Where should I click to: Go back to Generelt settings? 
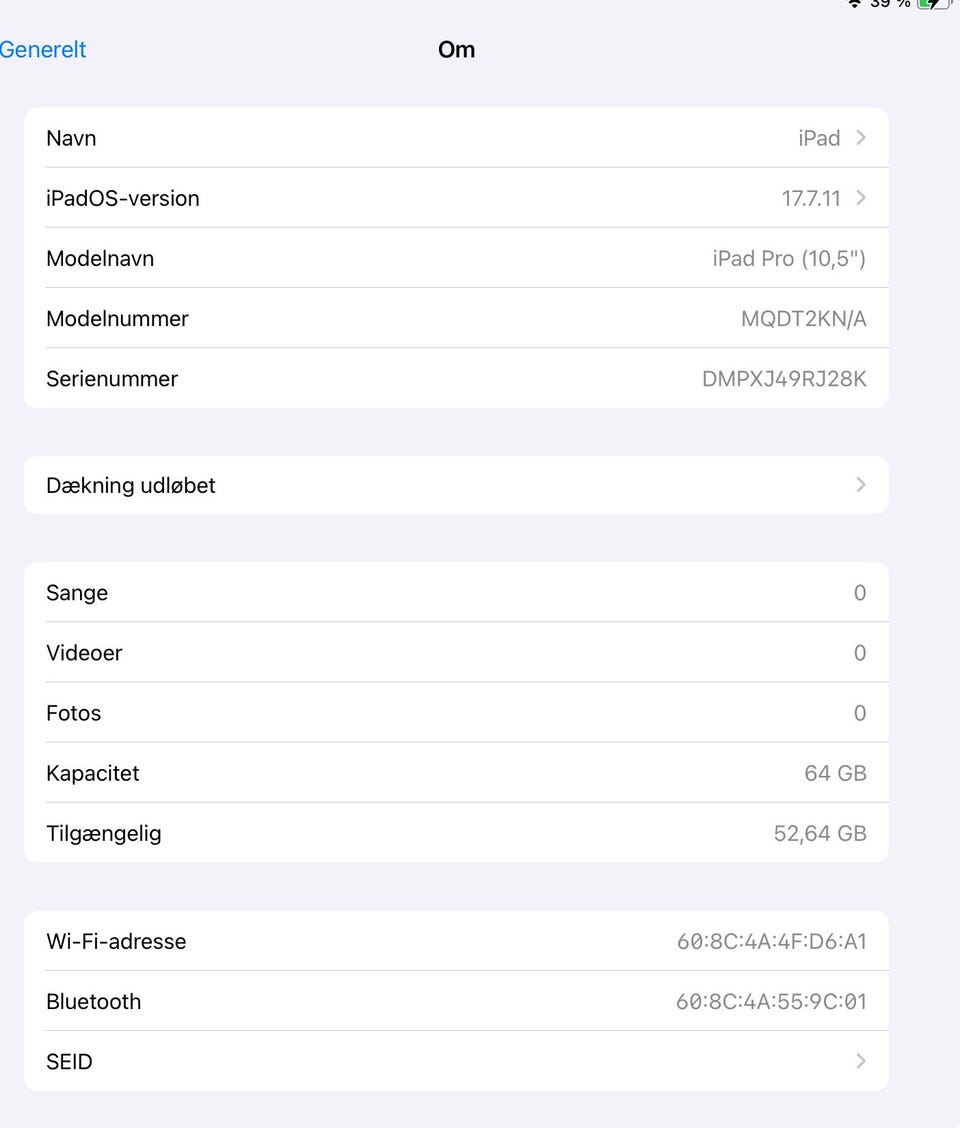click(42, 50)
